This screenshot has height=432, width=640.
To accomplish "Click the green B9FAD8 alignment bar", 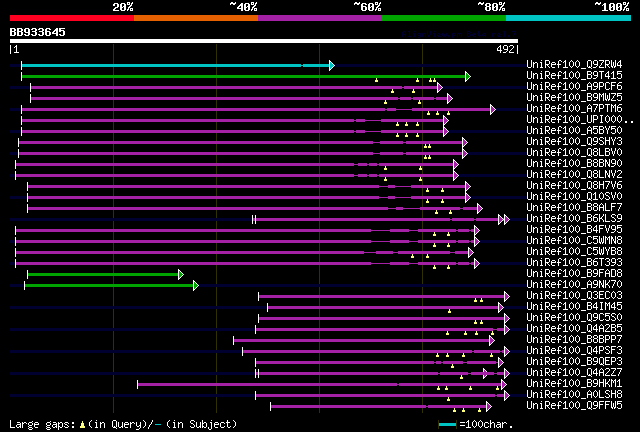I will (105, 274).
